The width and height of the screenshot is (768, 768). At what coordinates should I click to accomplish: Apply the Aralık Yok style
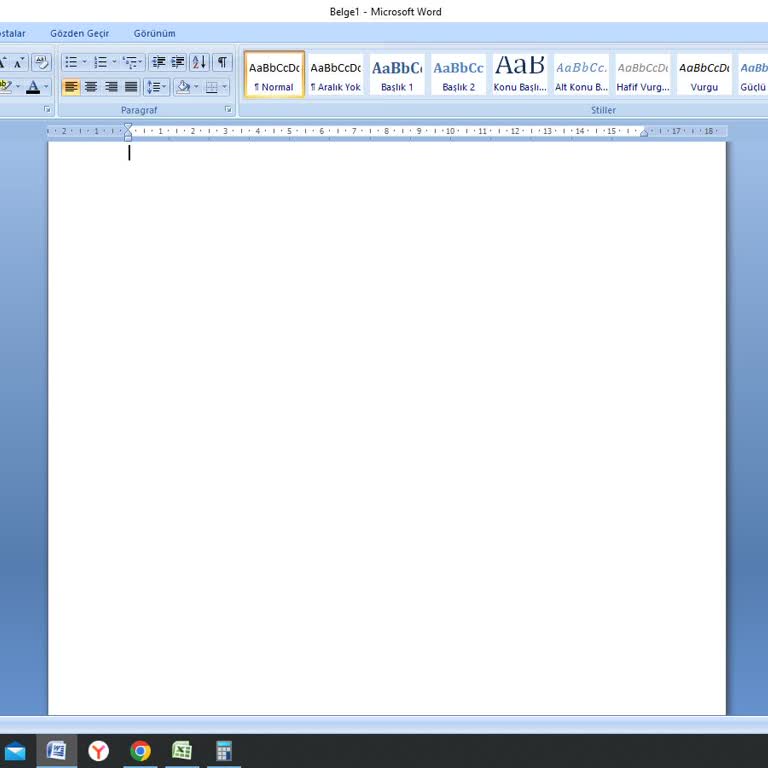coord(335,74)
